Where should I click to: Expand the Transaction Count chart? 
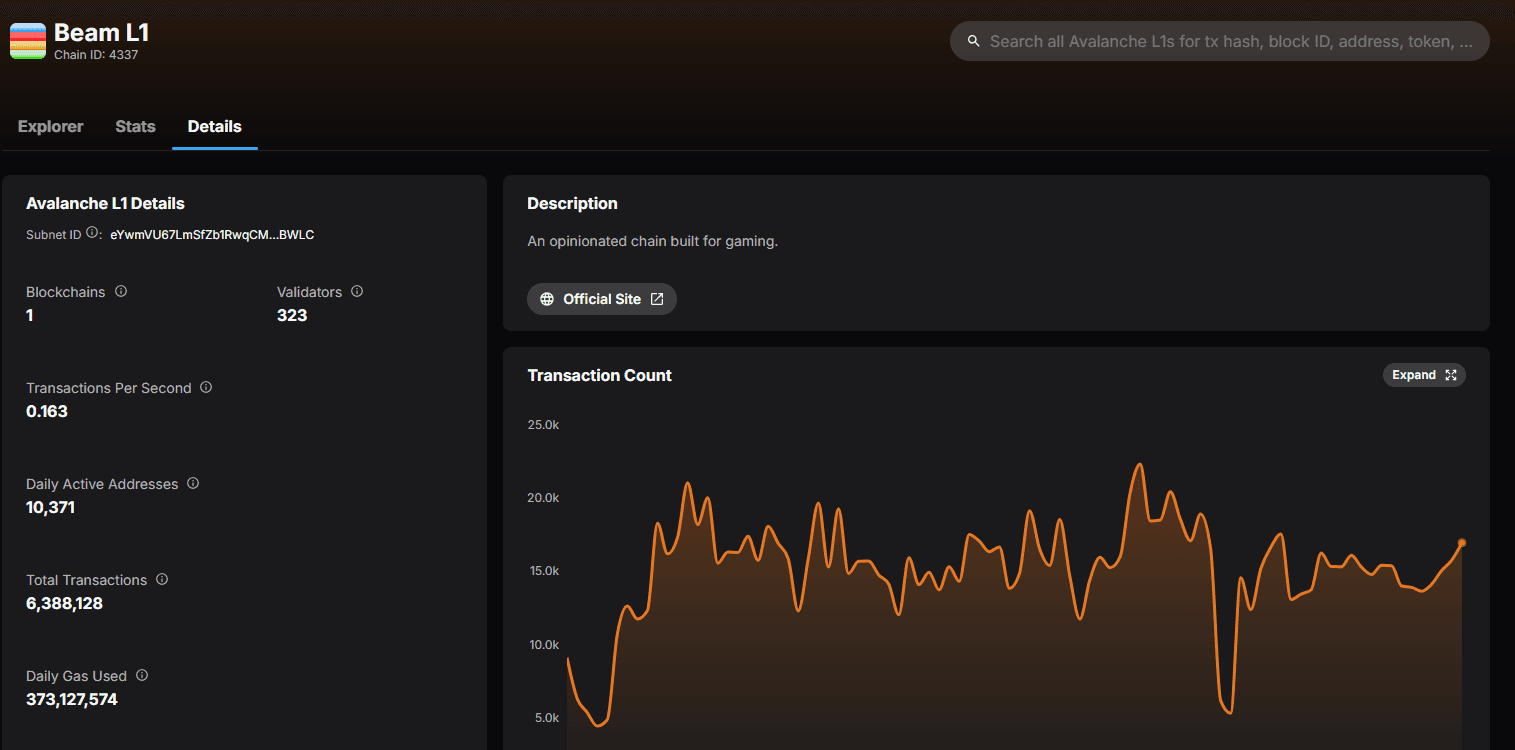tap(1424, 375)
